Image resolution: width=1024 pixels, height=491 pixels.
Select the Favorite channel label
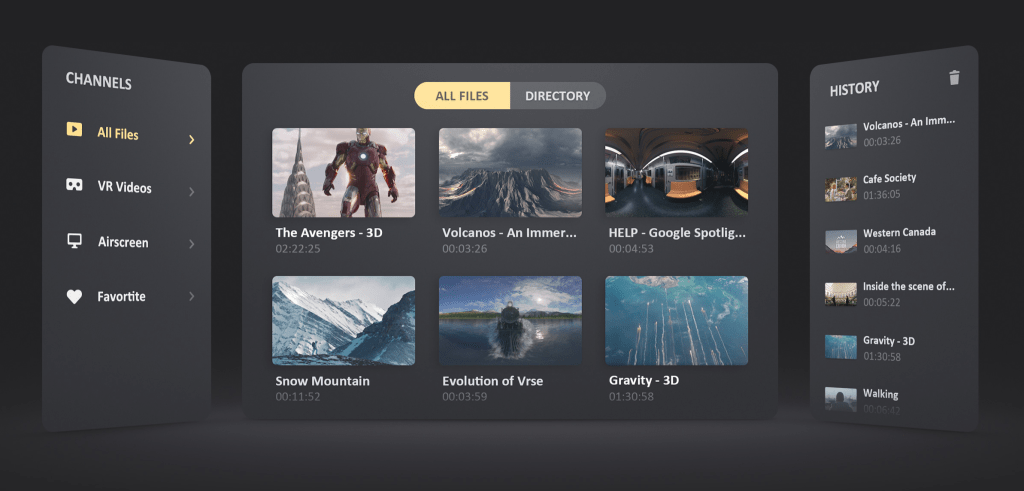(121, 296)
